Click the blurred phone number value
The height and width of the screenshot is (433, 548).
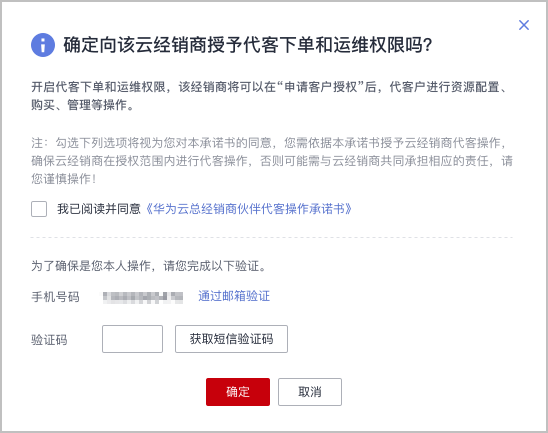pyautogui.click(x=143, y=297)
